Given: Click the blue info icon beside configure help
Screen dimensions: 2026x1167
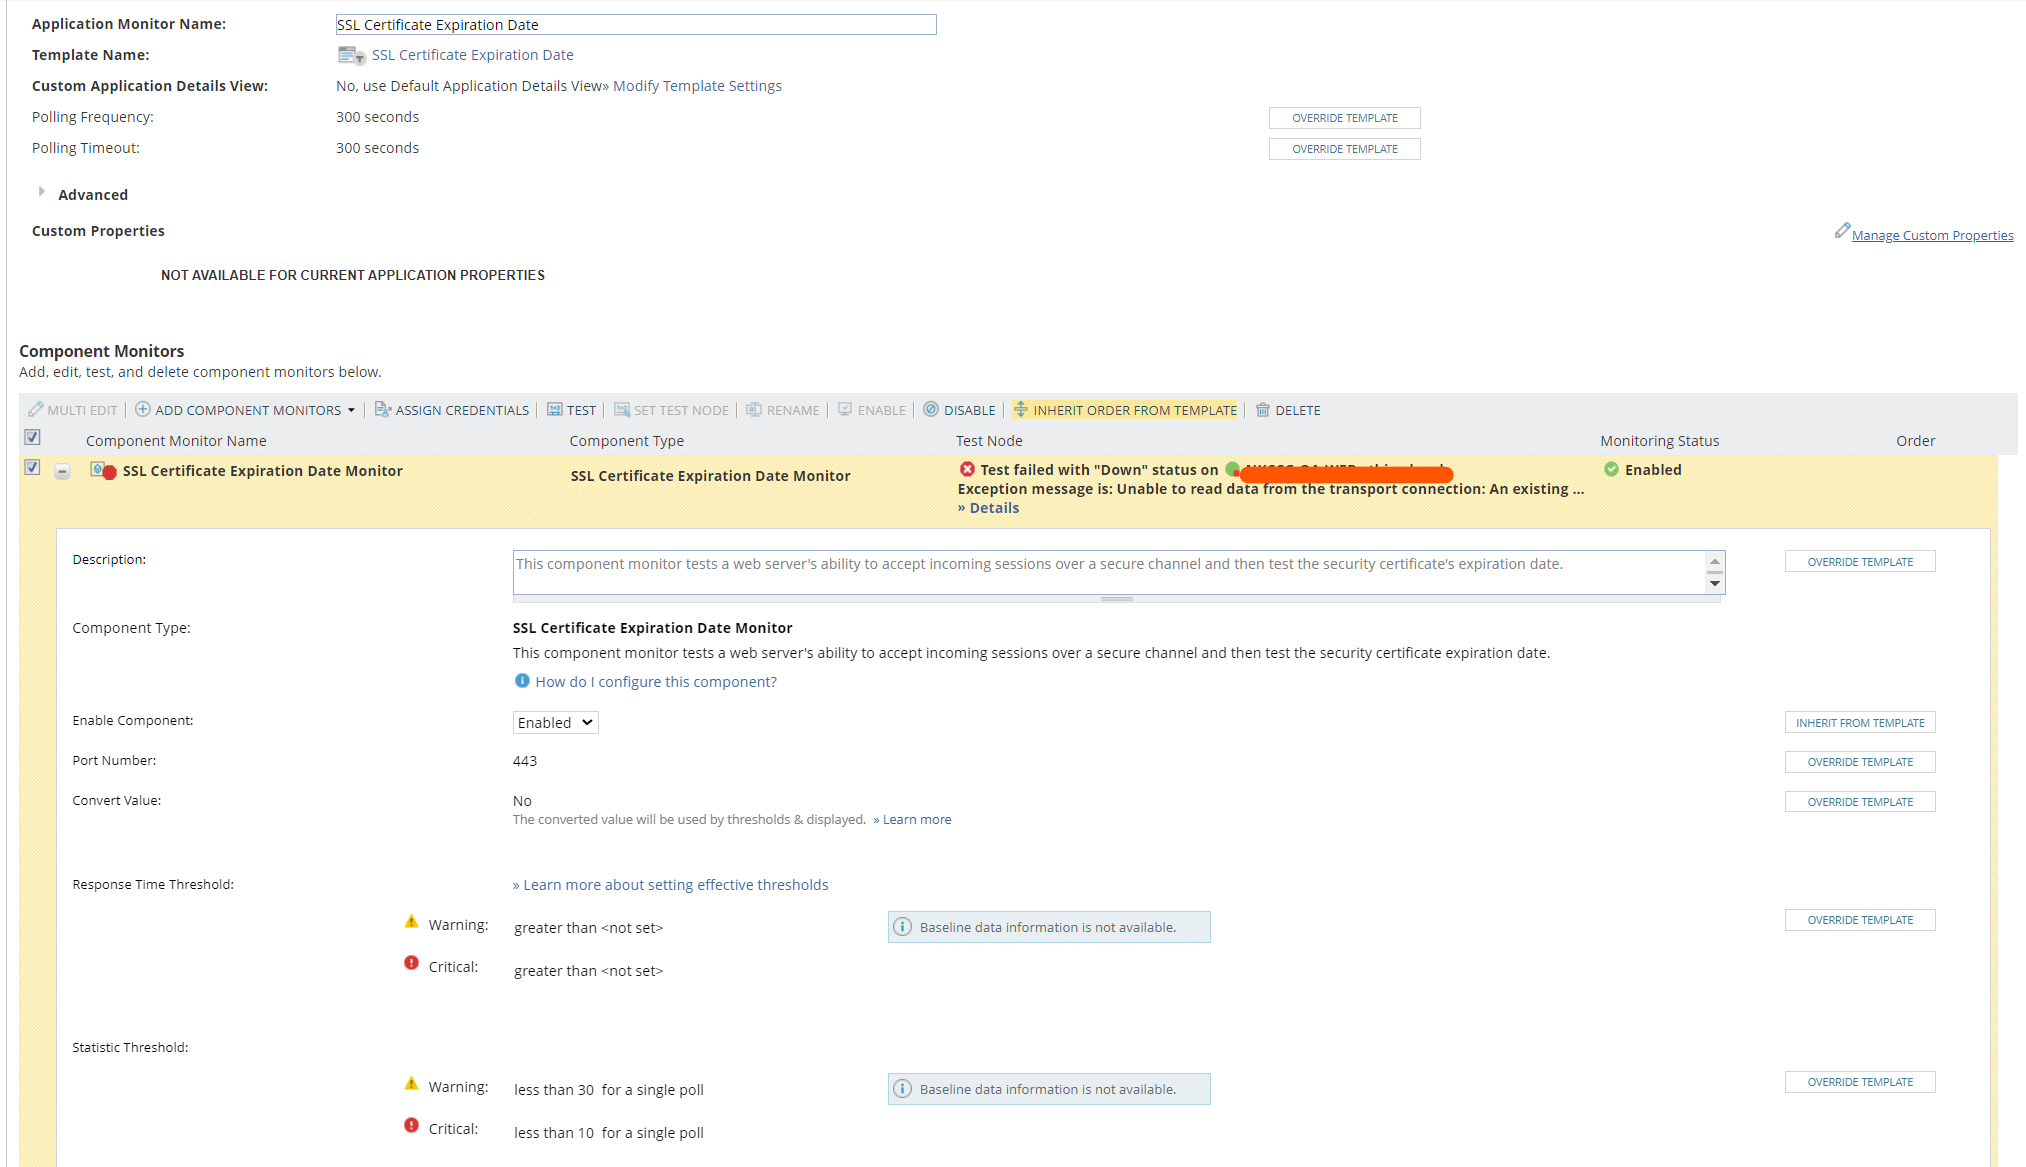Looking at the screenshot, I should pyautogui.click(x=522, y=681).
